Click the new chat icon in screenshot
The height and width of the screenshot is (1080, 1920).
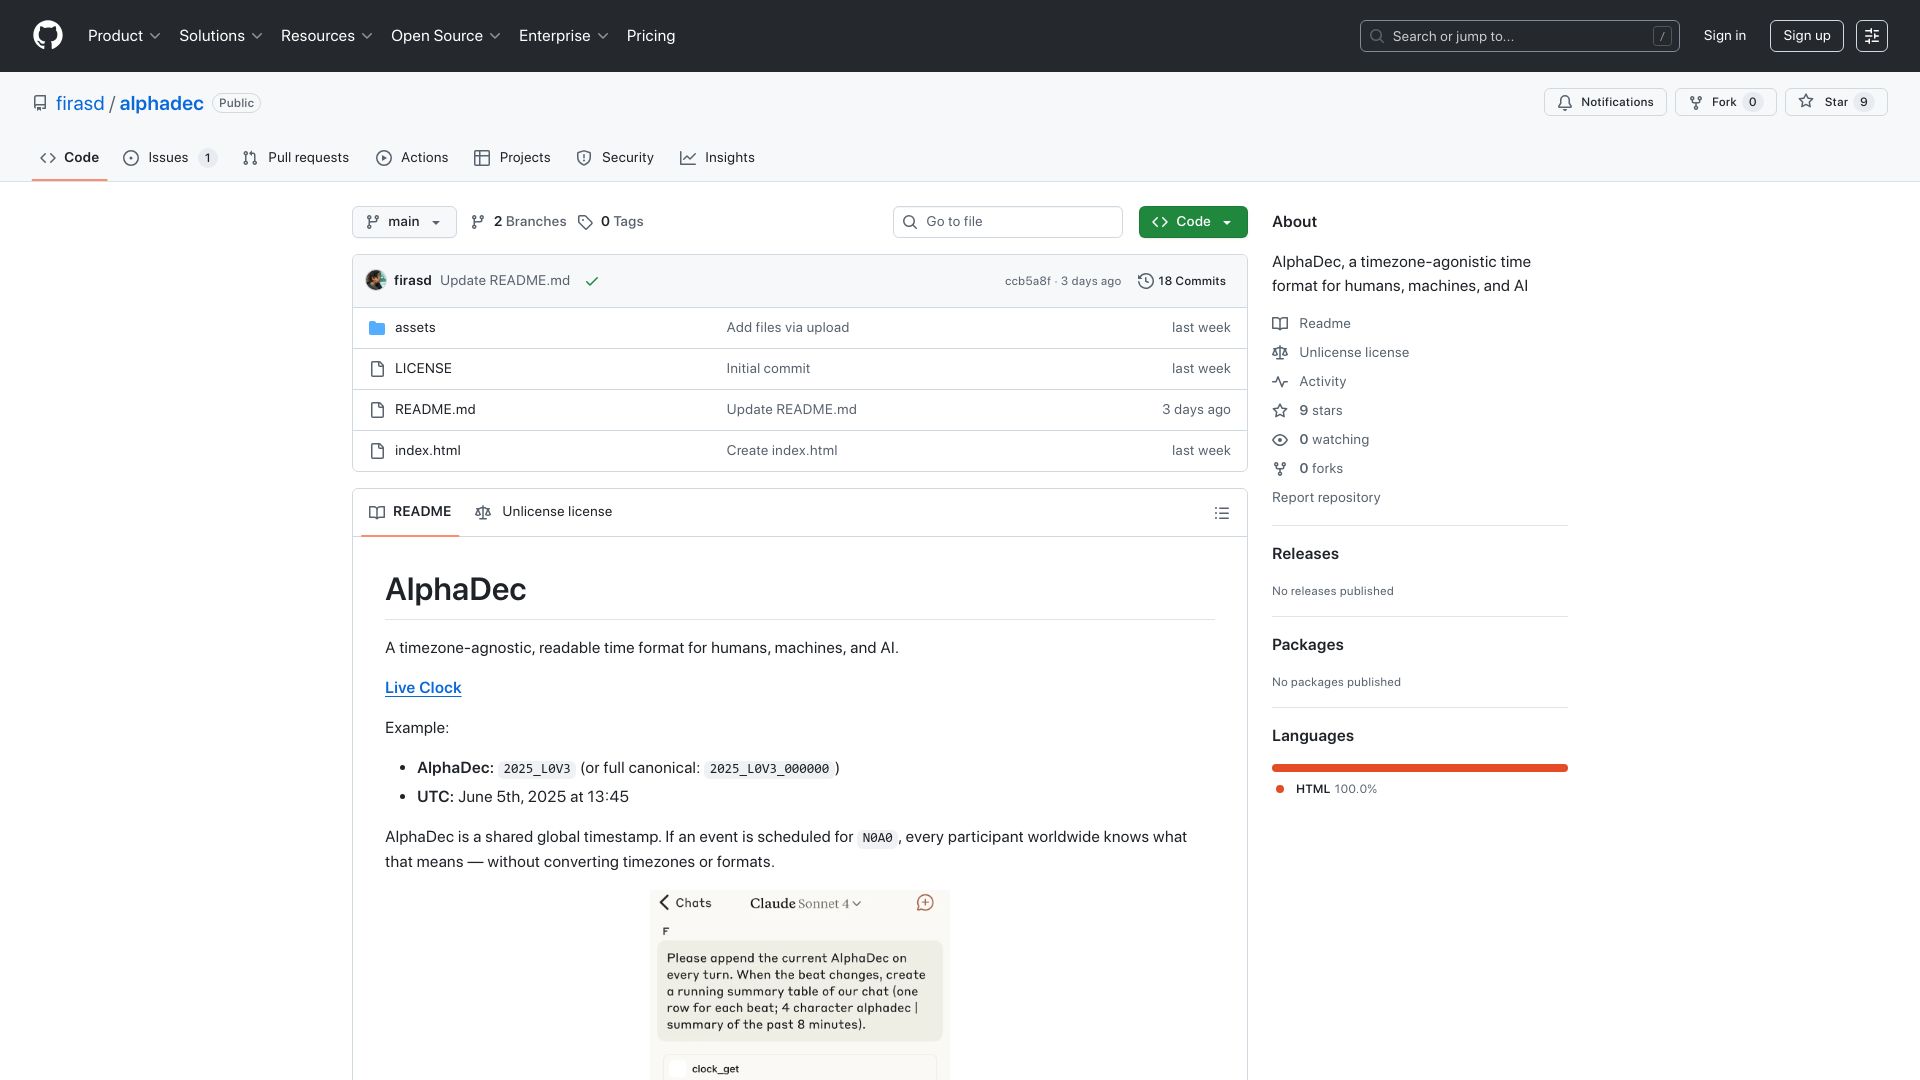point(925,903)
